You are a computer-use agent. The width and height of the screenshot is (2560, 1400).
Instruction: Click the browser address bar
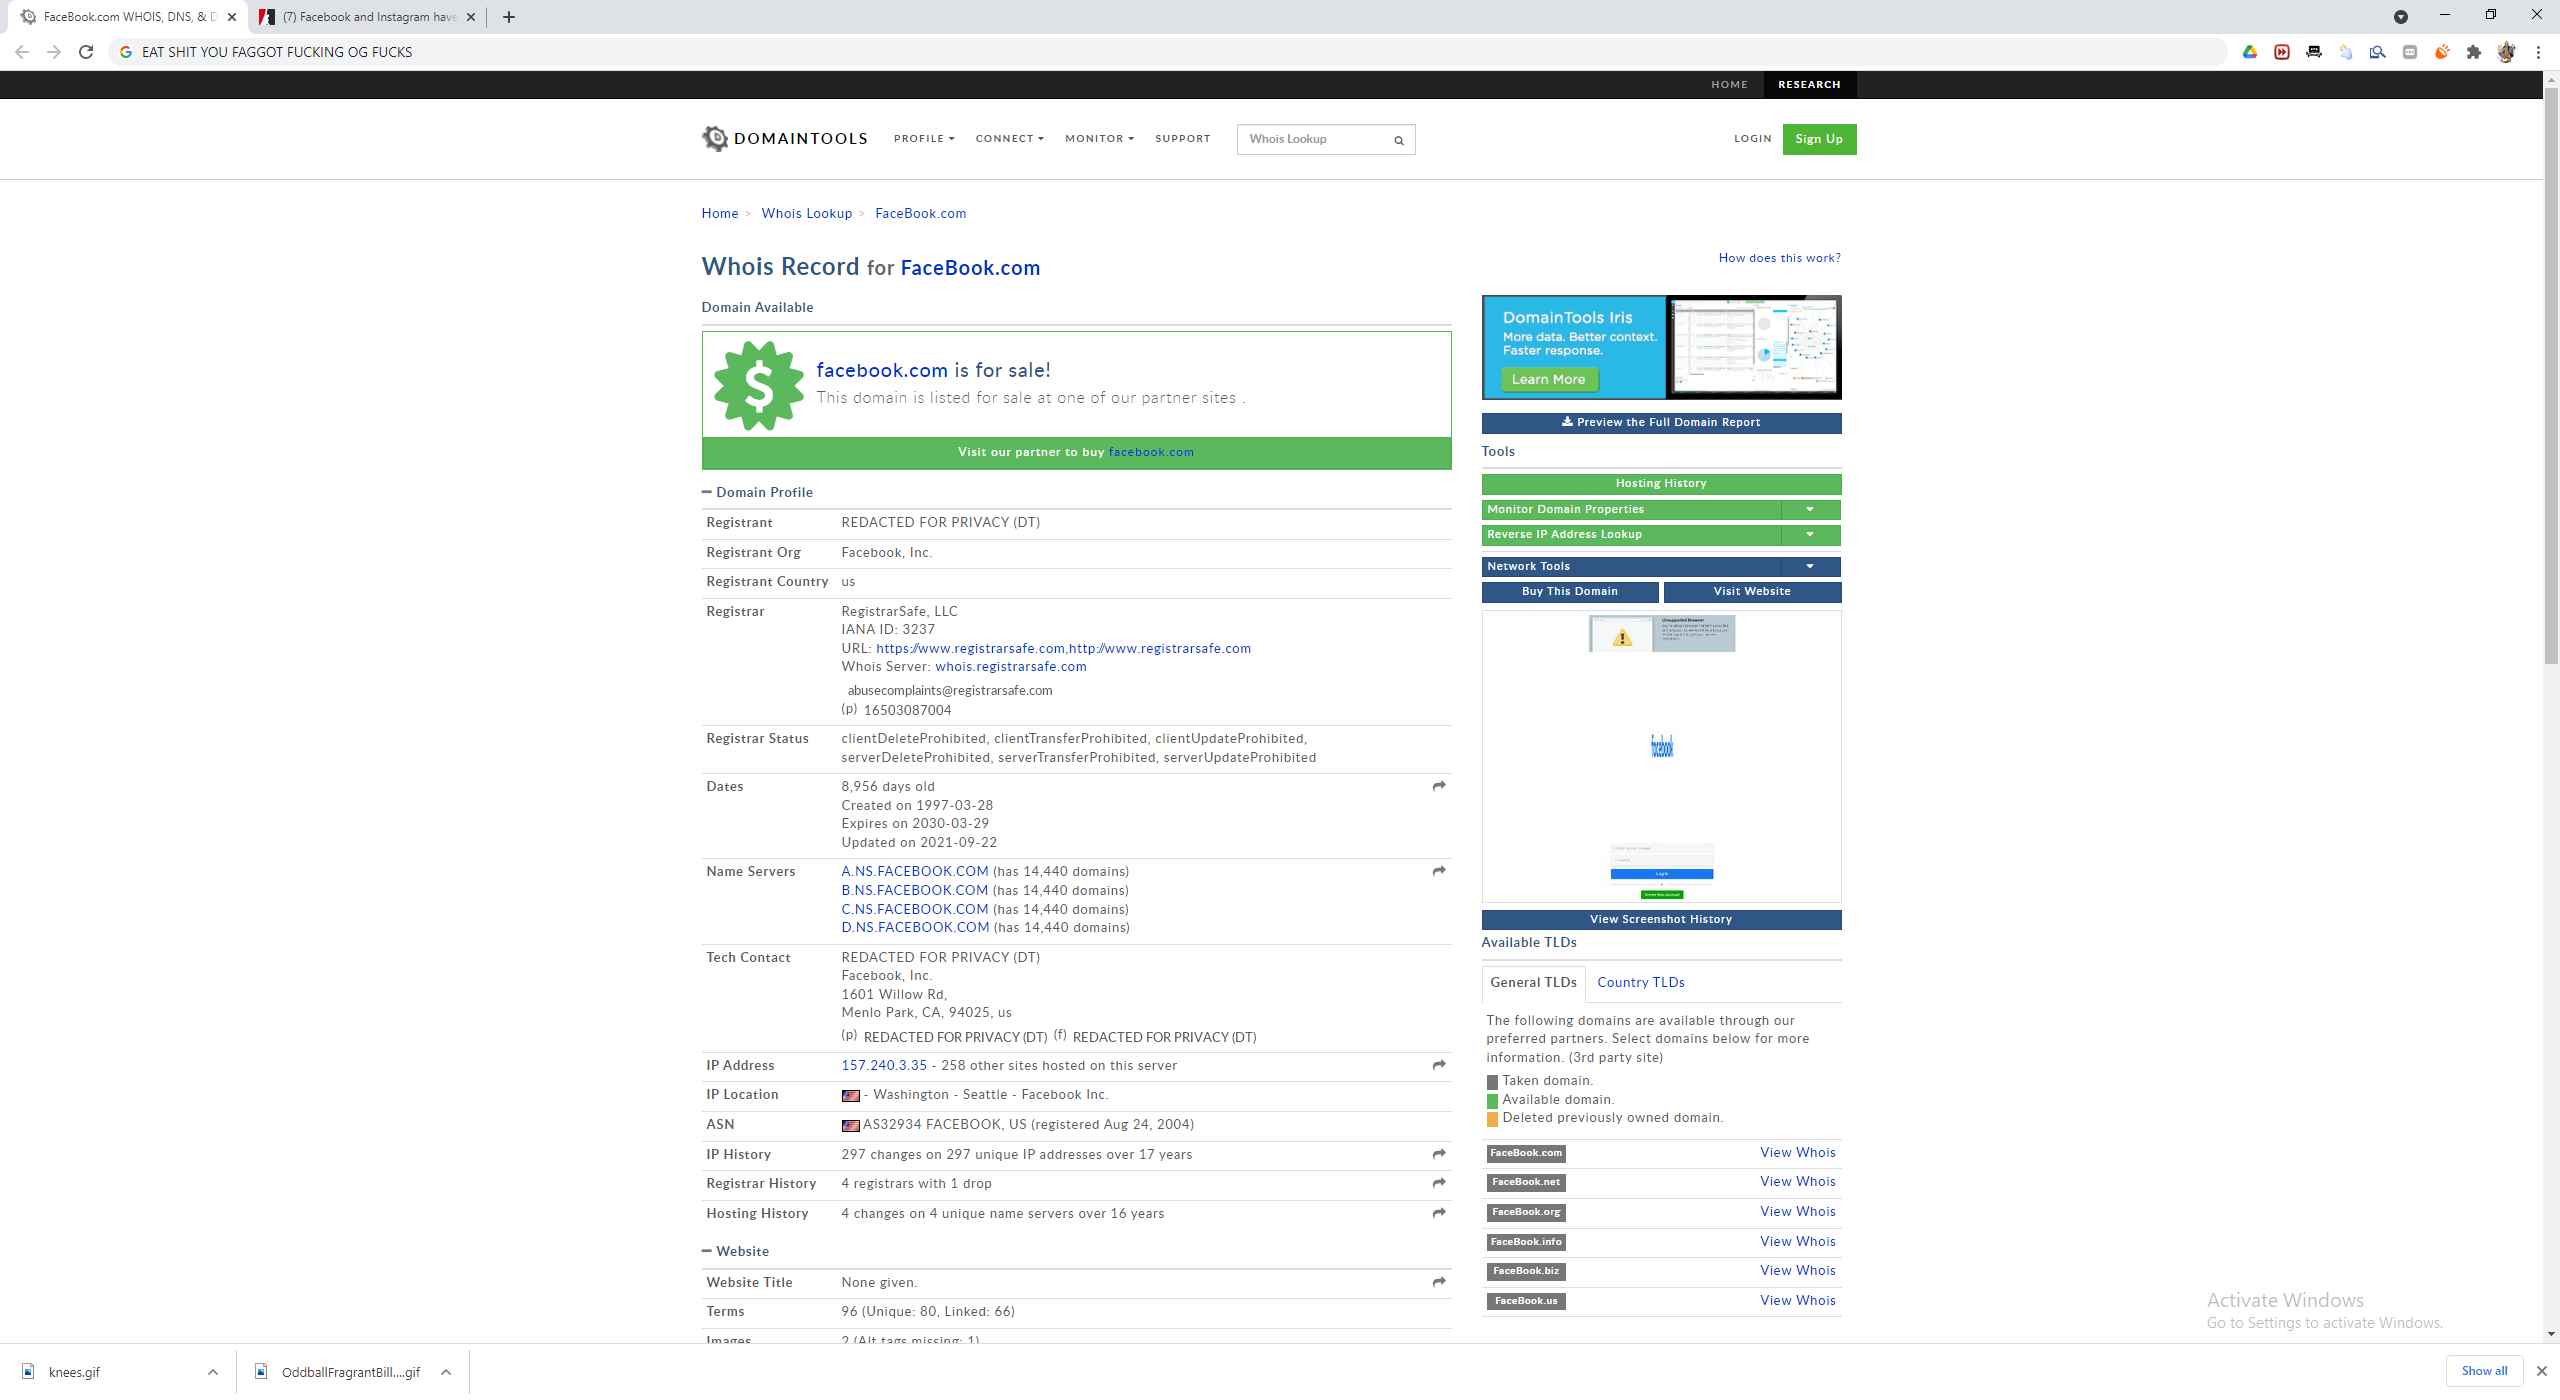click(x=1170, y=52)
